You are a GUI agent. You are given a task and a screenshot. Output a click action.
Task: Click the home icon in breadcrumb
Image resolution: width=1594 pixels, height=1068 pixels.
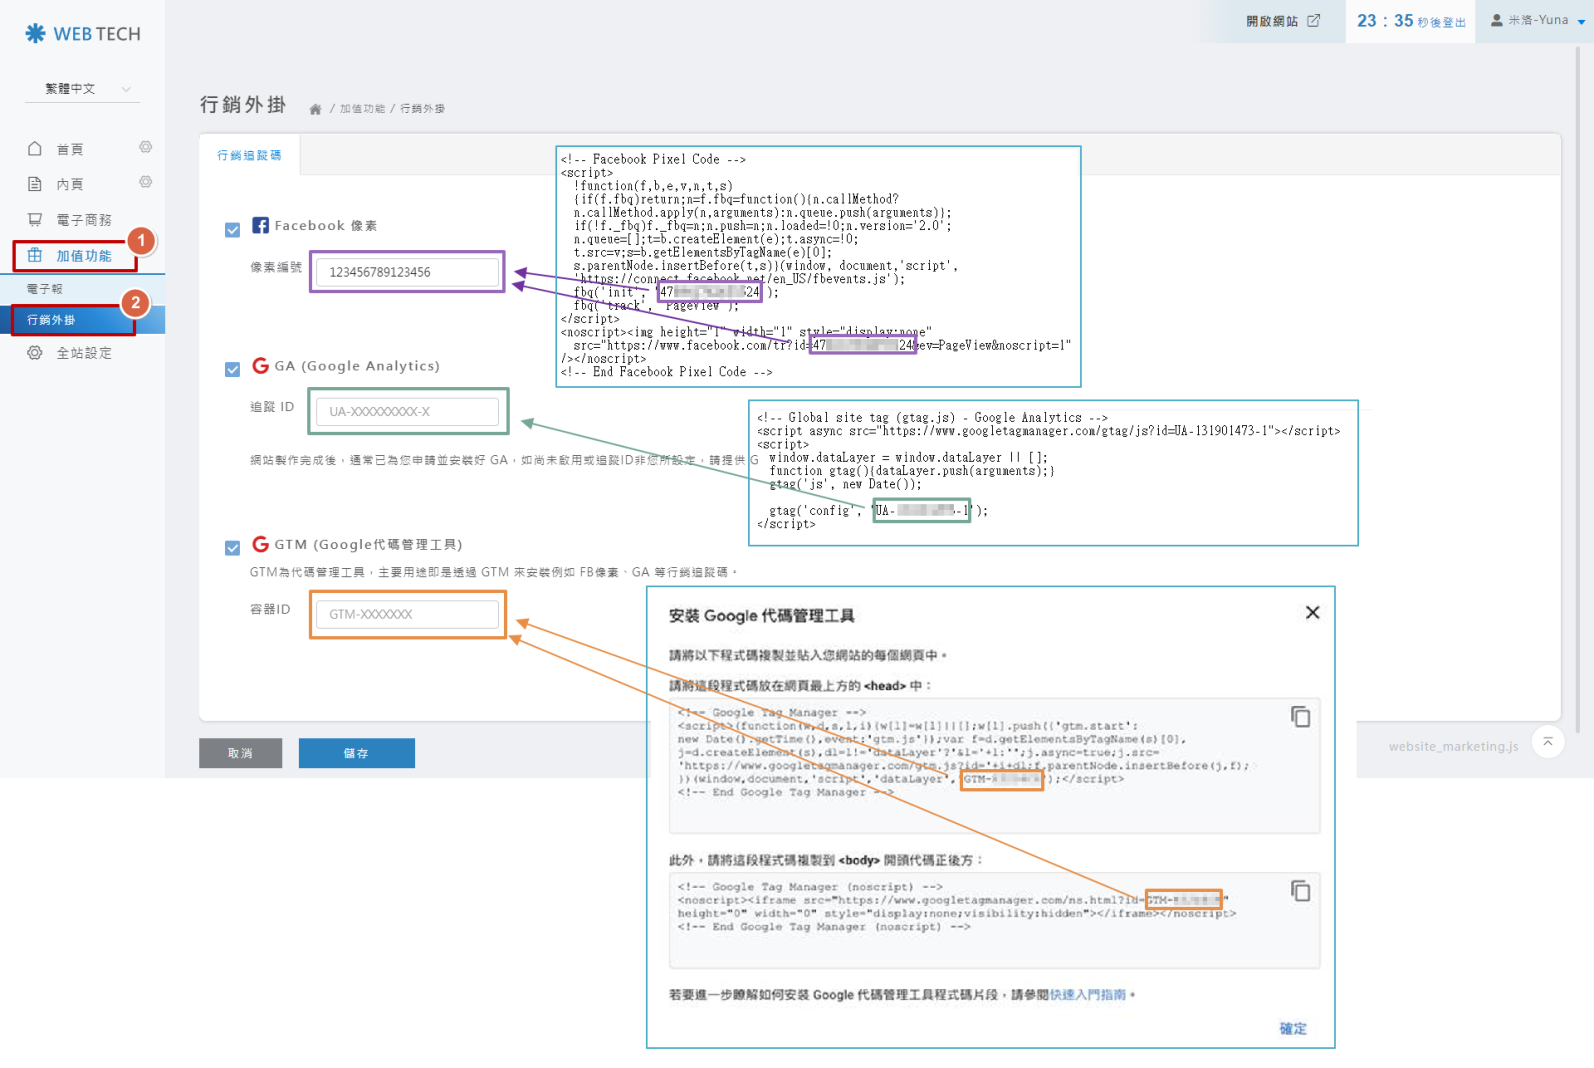coord(315,109)
